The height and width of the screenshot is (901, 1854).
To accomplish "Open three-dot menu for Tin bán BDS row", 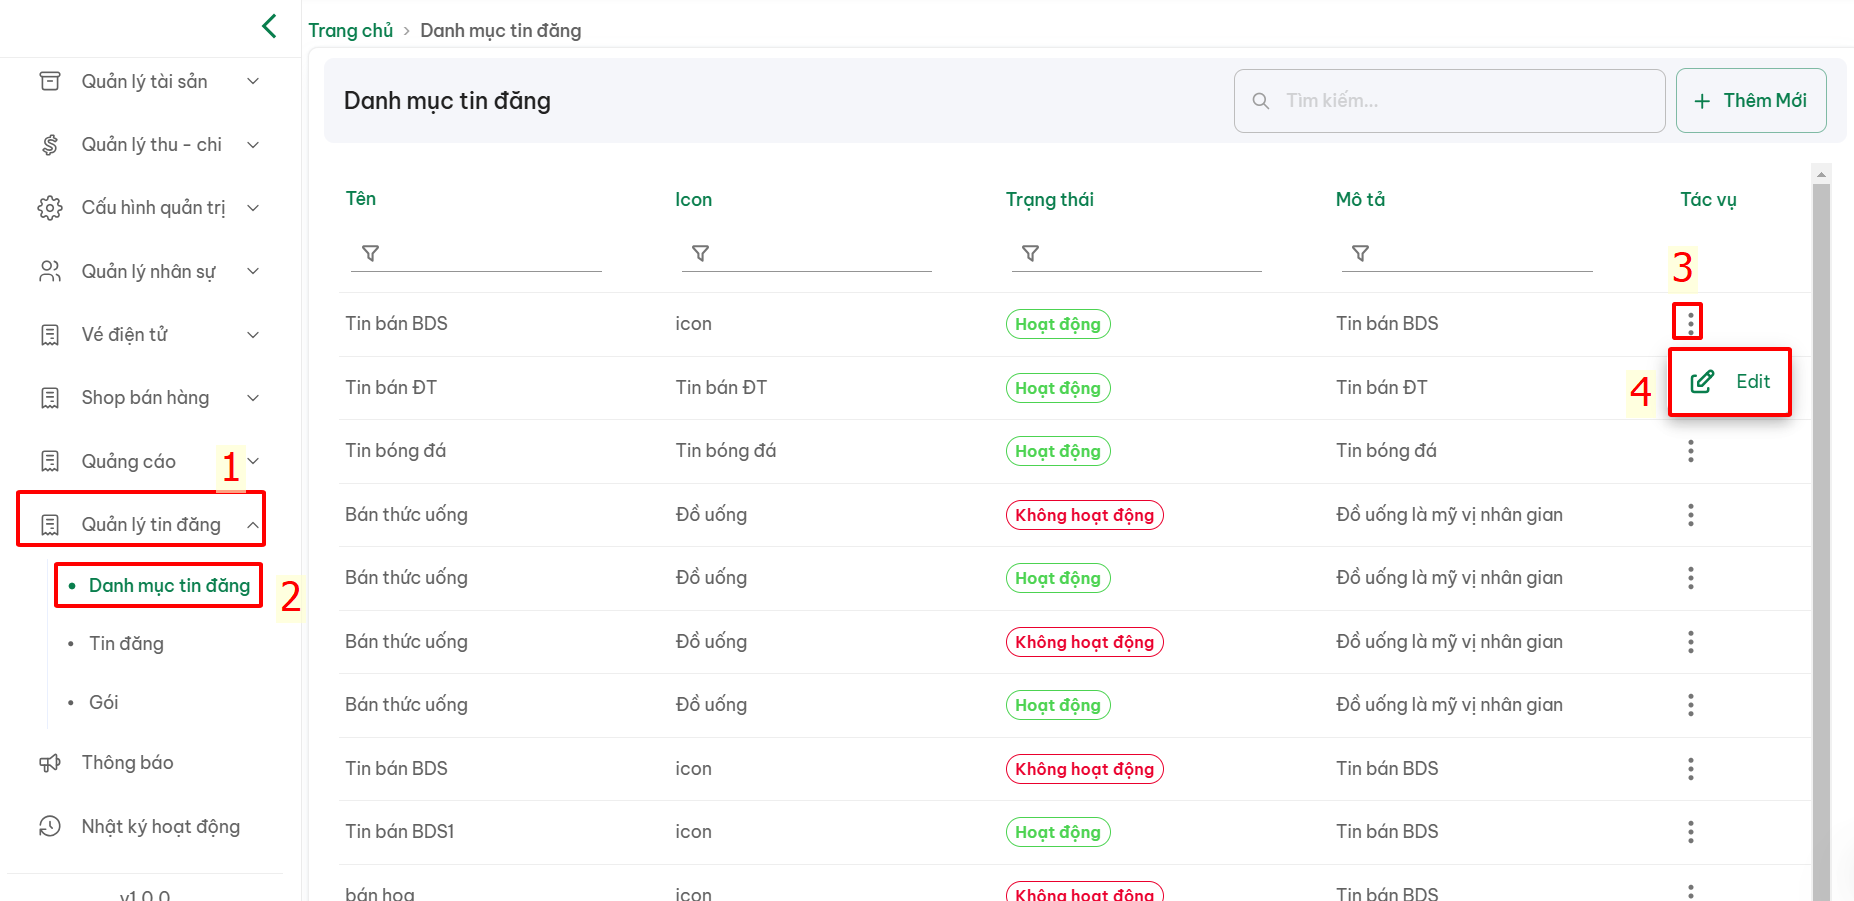I will pyautogui.click(x=1690, y=322).
